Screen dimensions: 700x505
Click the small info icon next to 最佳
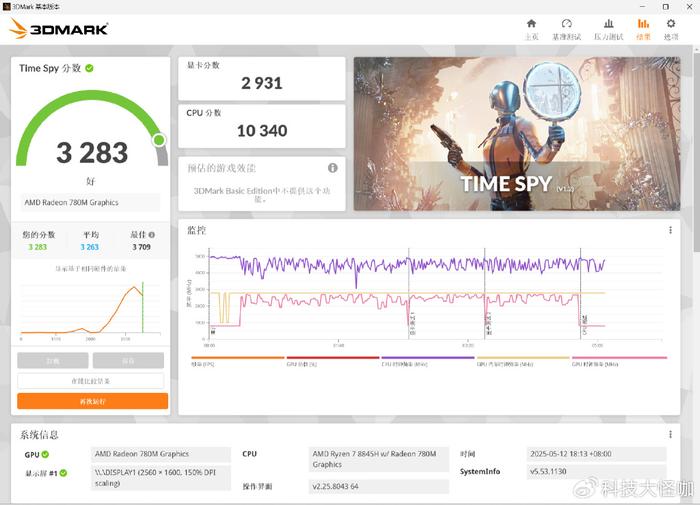pyautogui.click(x=152, y=235)
